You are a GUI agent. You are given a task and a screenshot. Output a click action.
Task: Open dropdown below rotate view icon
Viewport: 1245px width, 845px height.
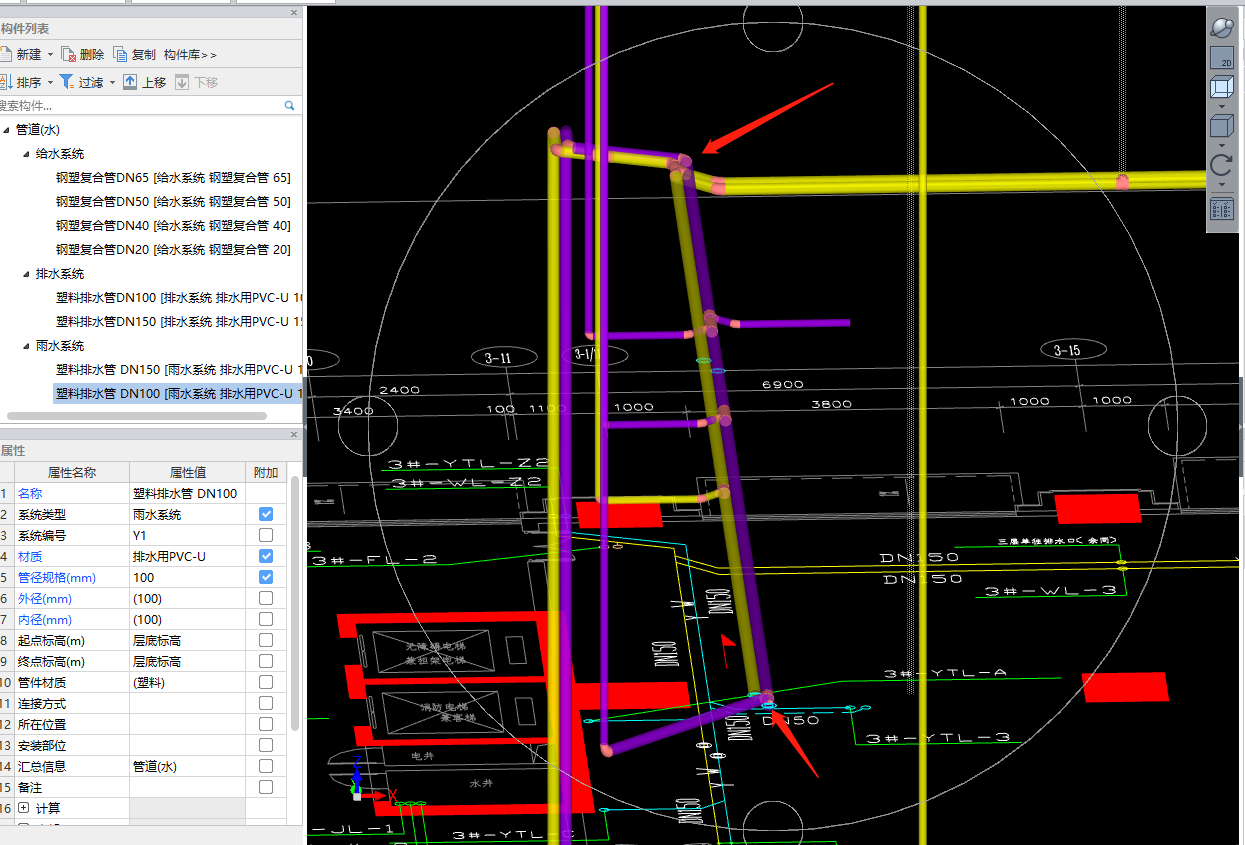pos(1222,184)
